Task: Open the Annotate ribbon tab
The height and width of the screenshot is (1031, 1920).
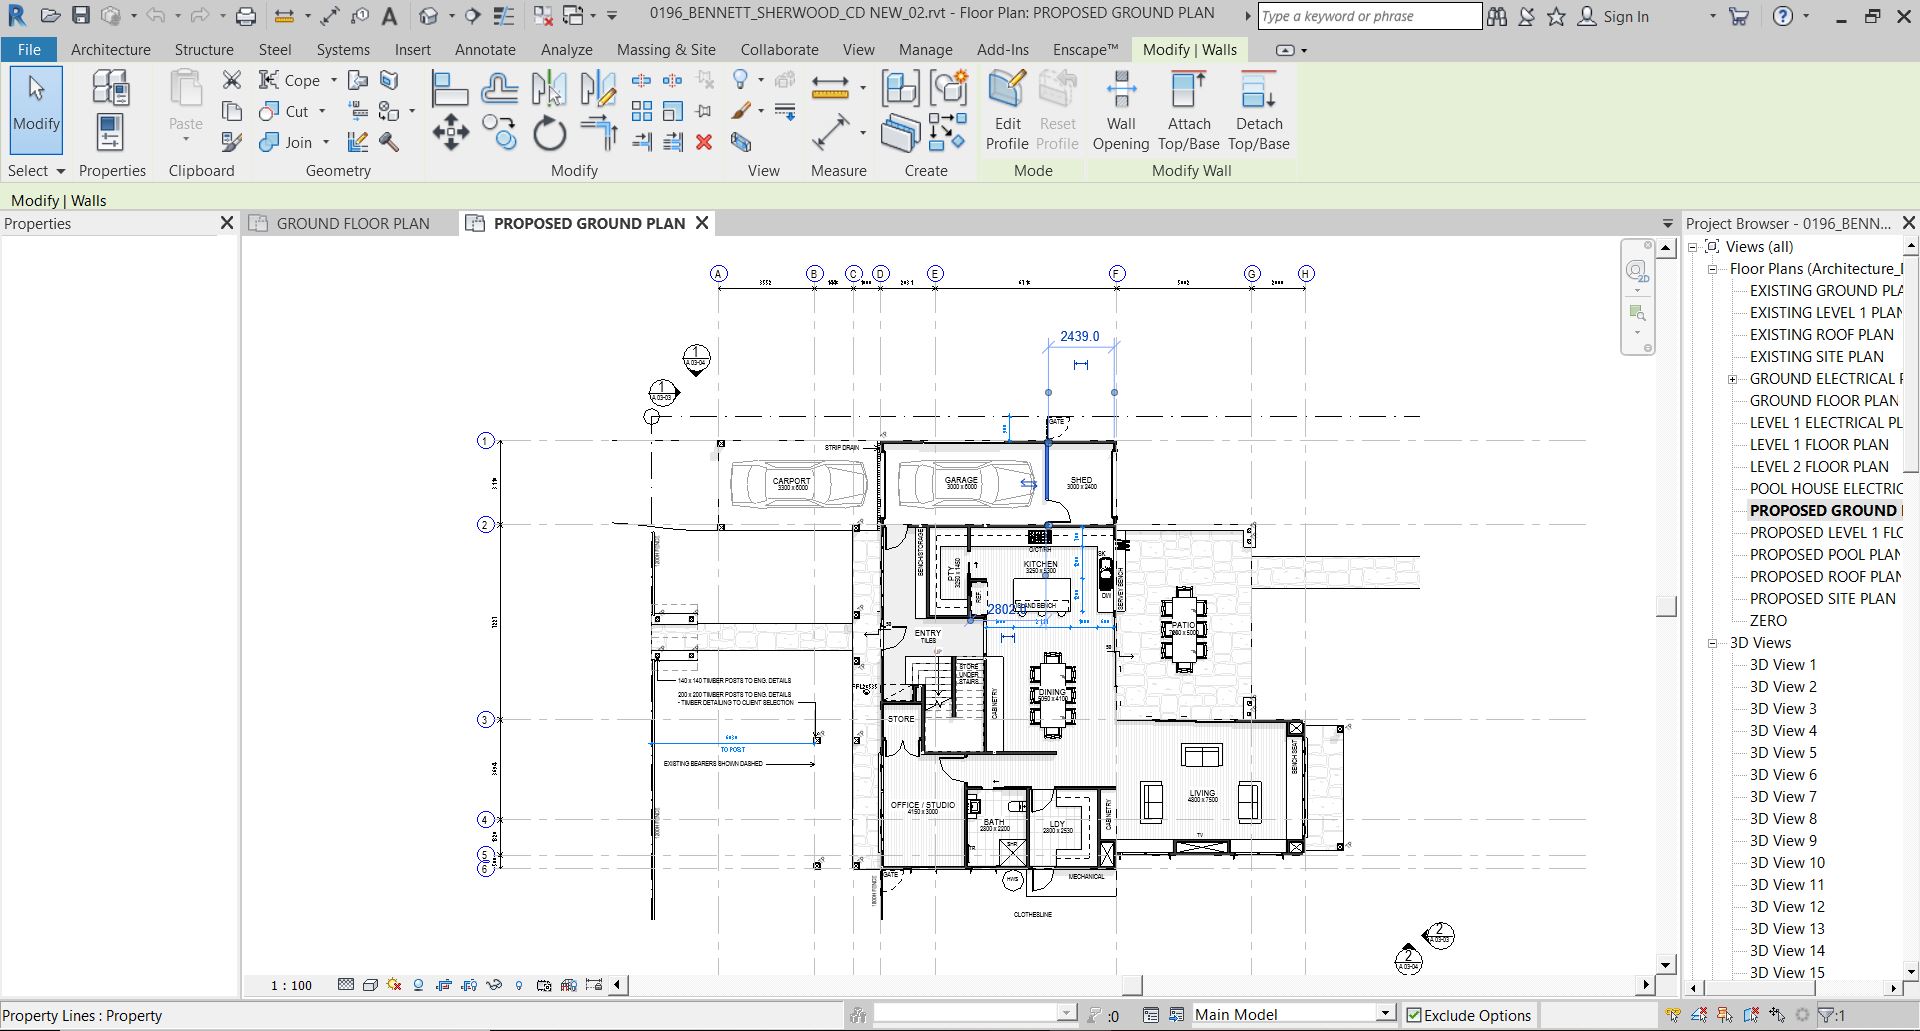Action: click(x=485, y=49)
